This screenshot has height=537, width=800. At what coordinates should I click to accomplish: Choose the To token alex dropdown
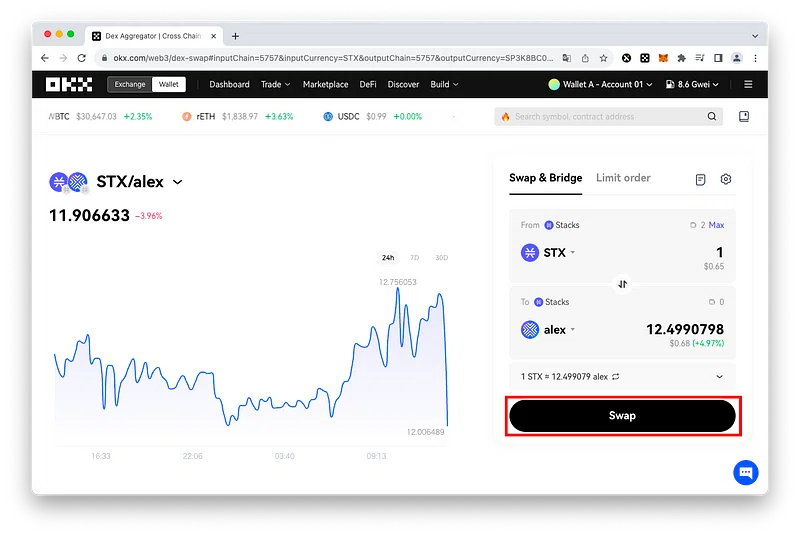[x=548, y=329]
